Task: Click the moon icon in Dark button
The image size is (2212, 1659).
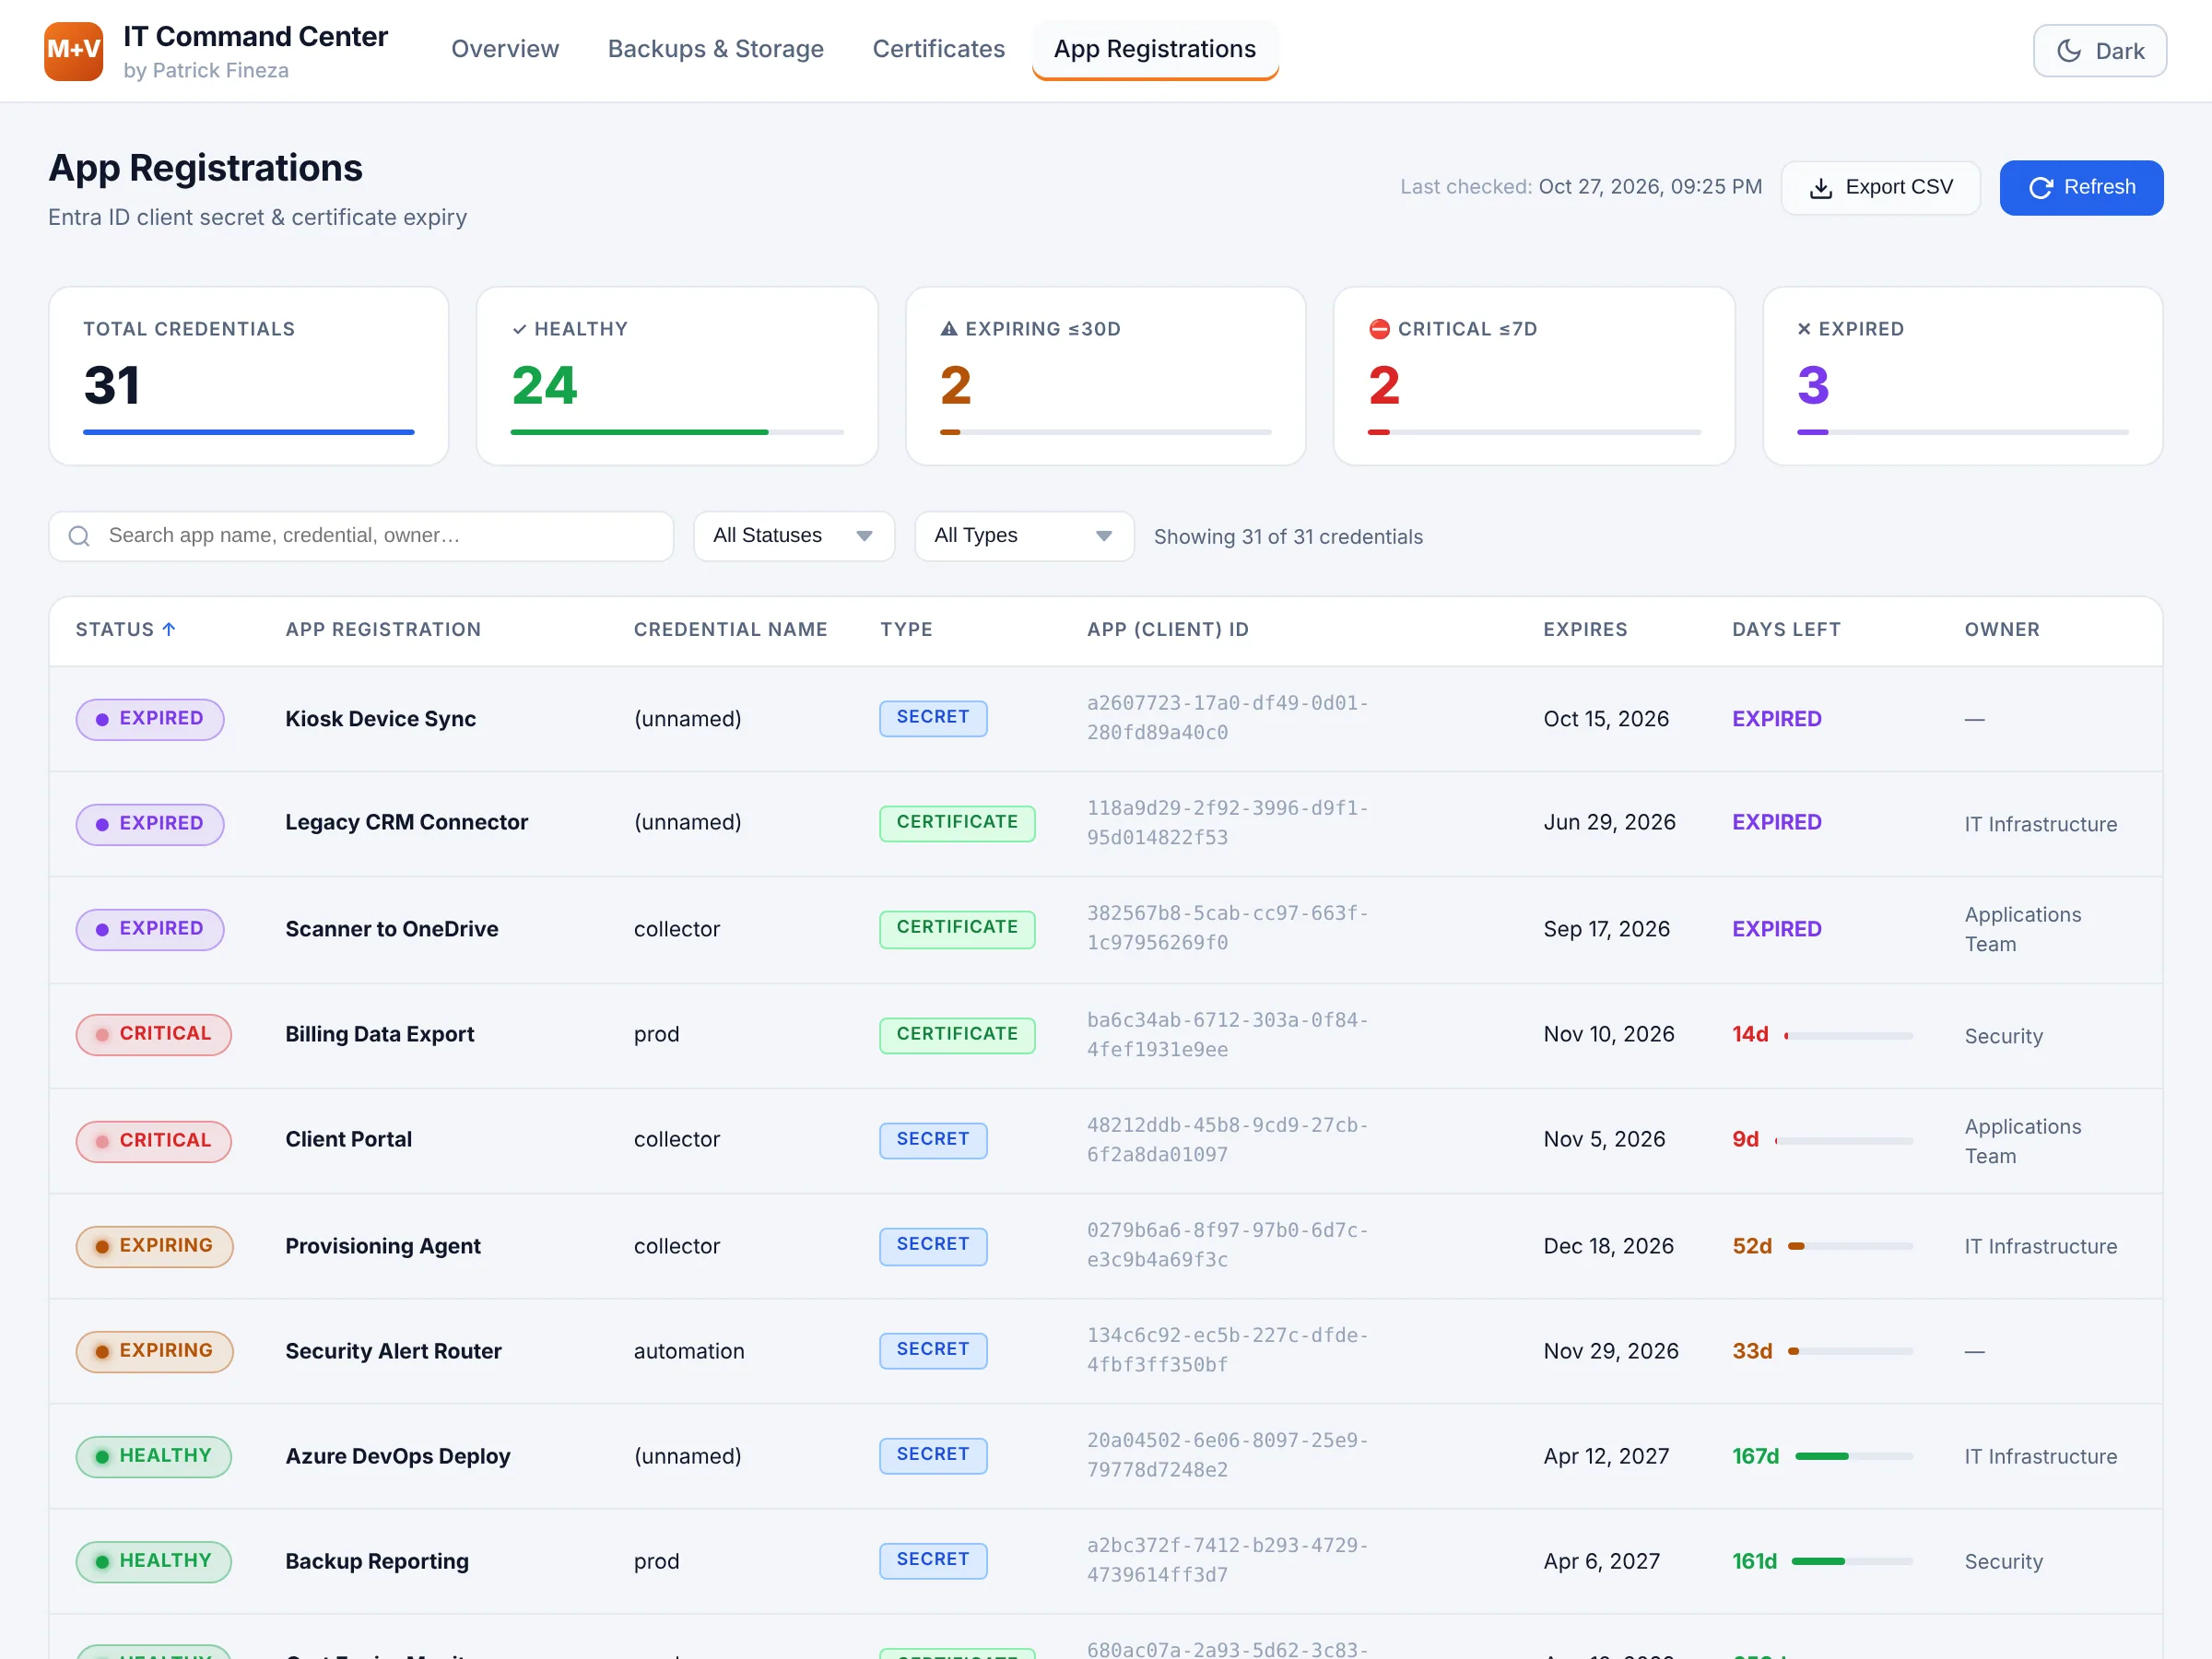Action: tap(2069, 51)
